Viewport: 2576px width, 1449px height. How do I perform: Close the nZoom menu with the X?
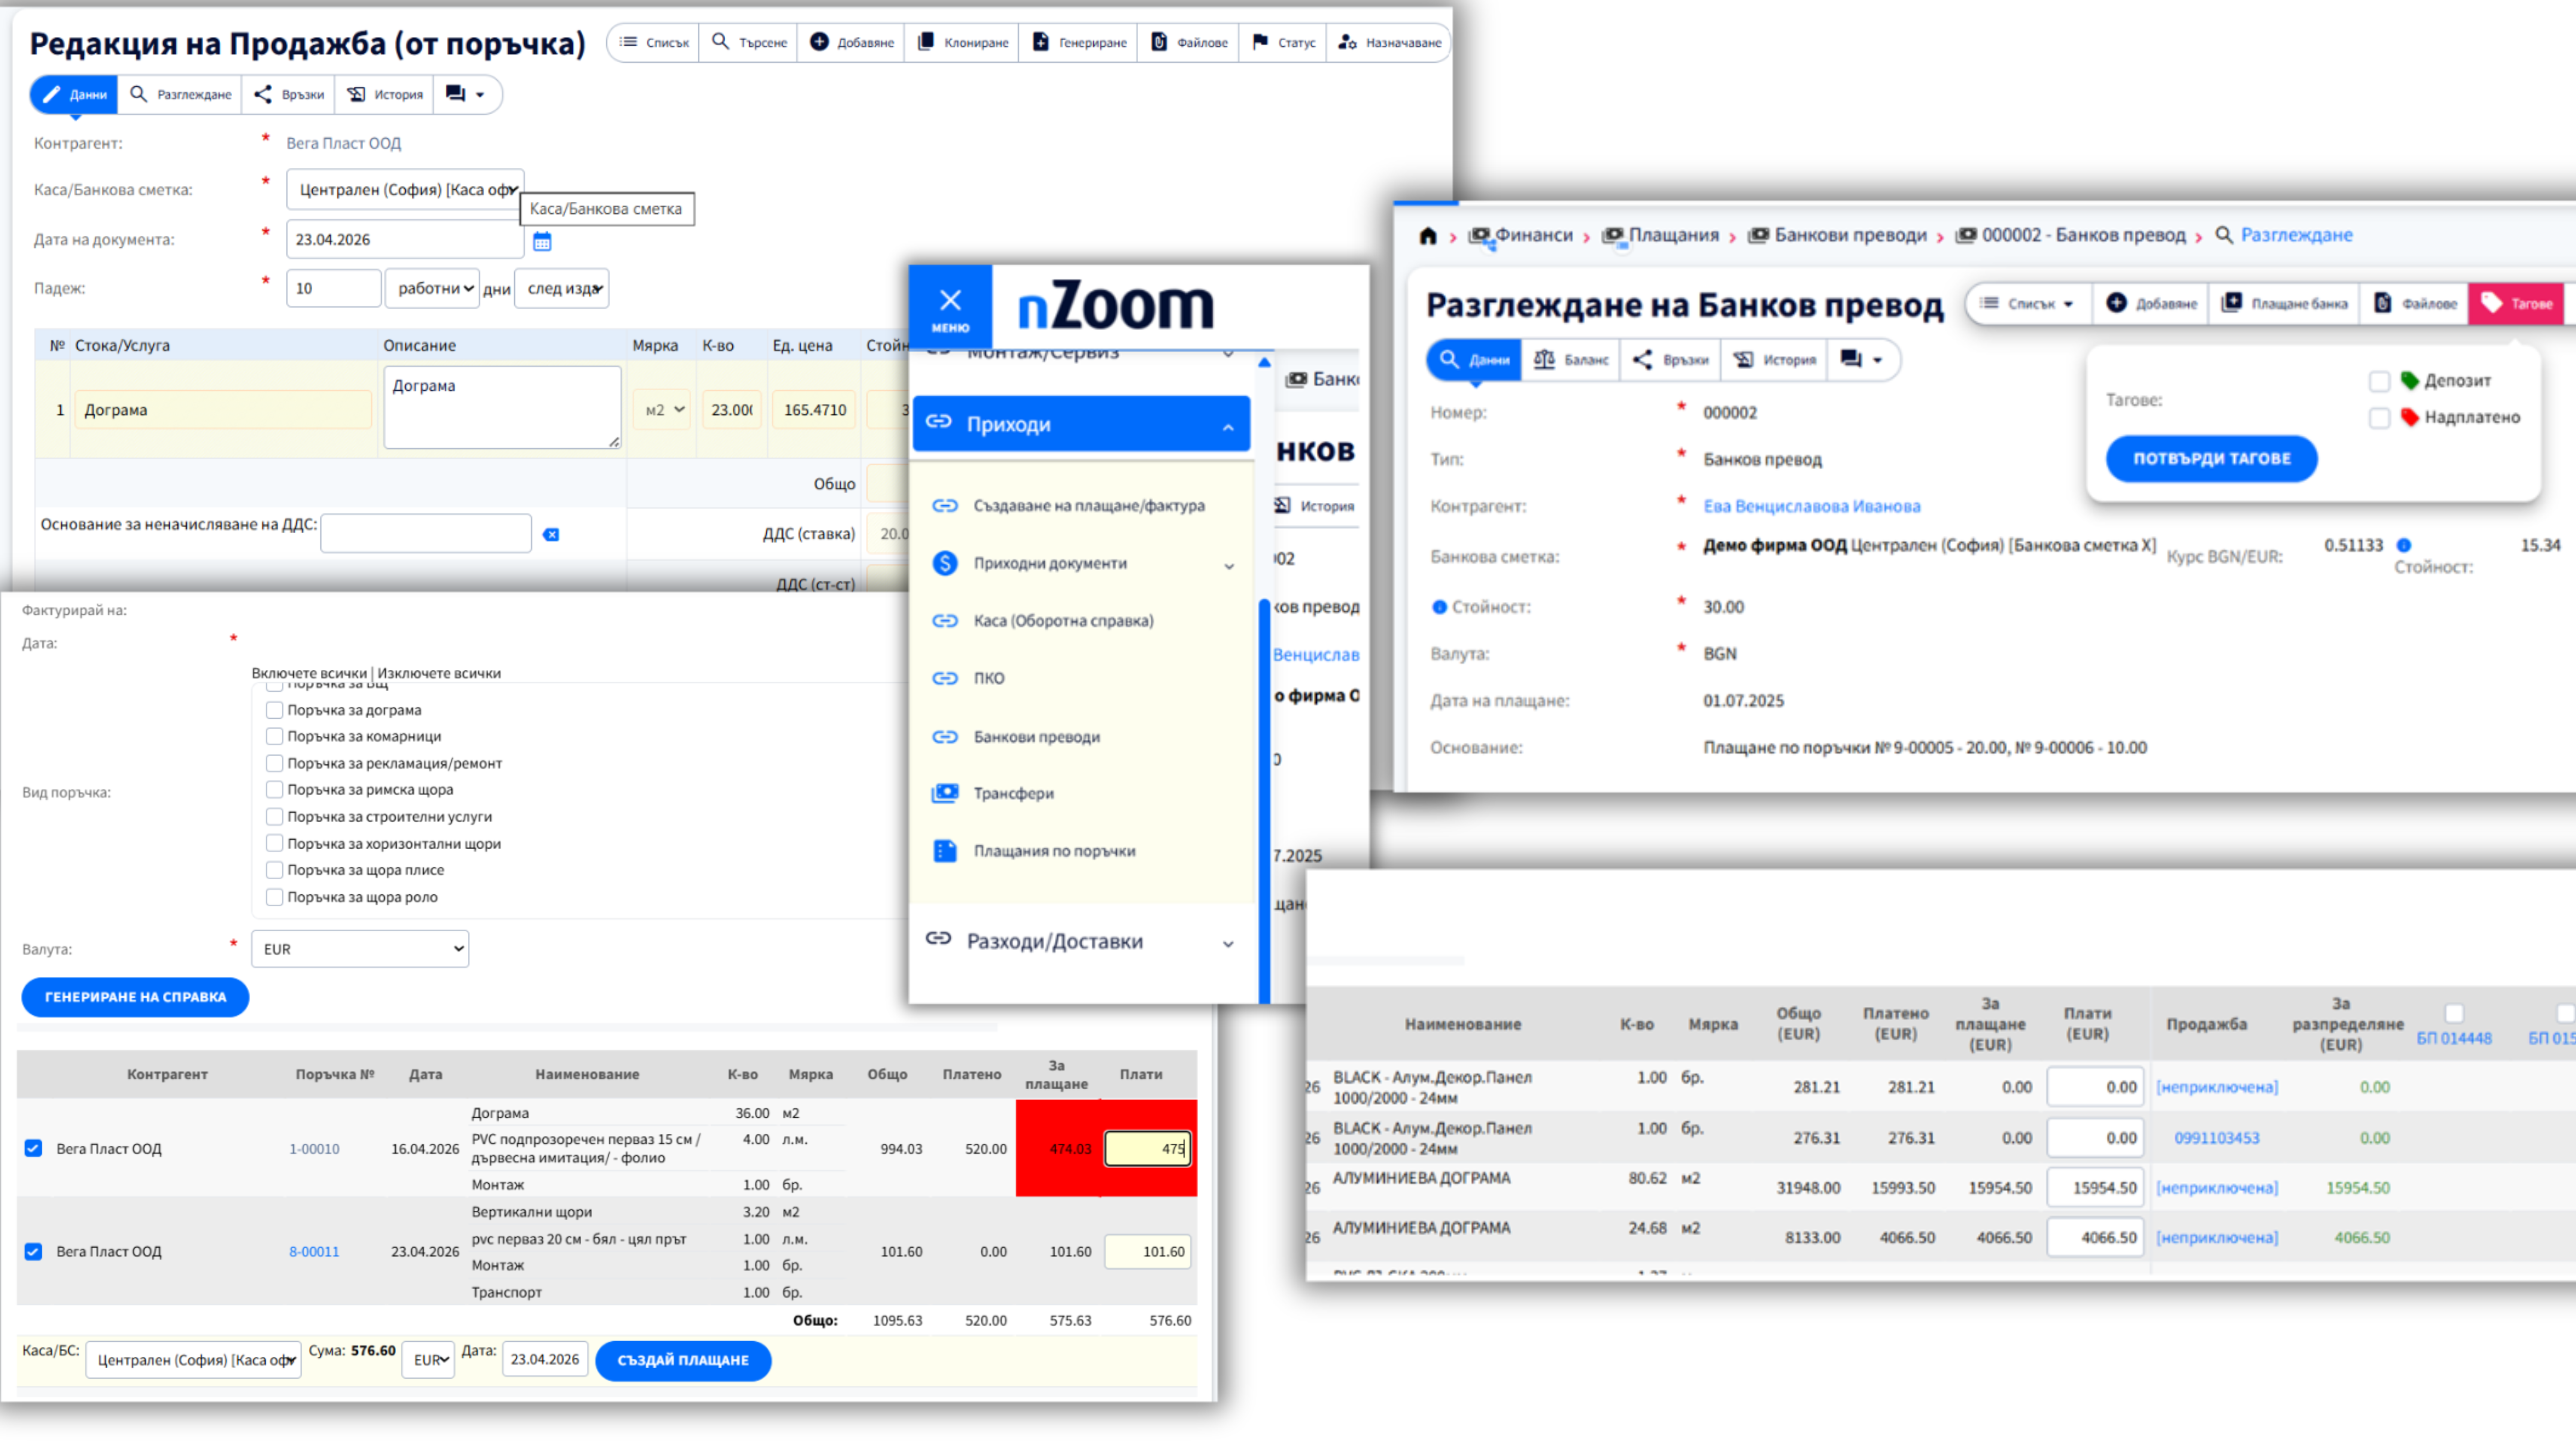point(950,307)
